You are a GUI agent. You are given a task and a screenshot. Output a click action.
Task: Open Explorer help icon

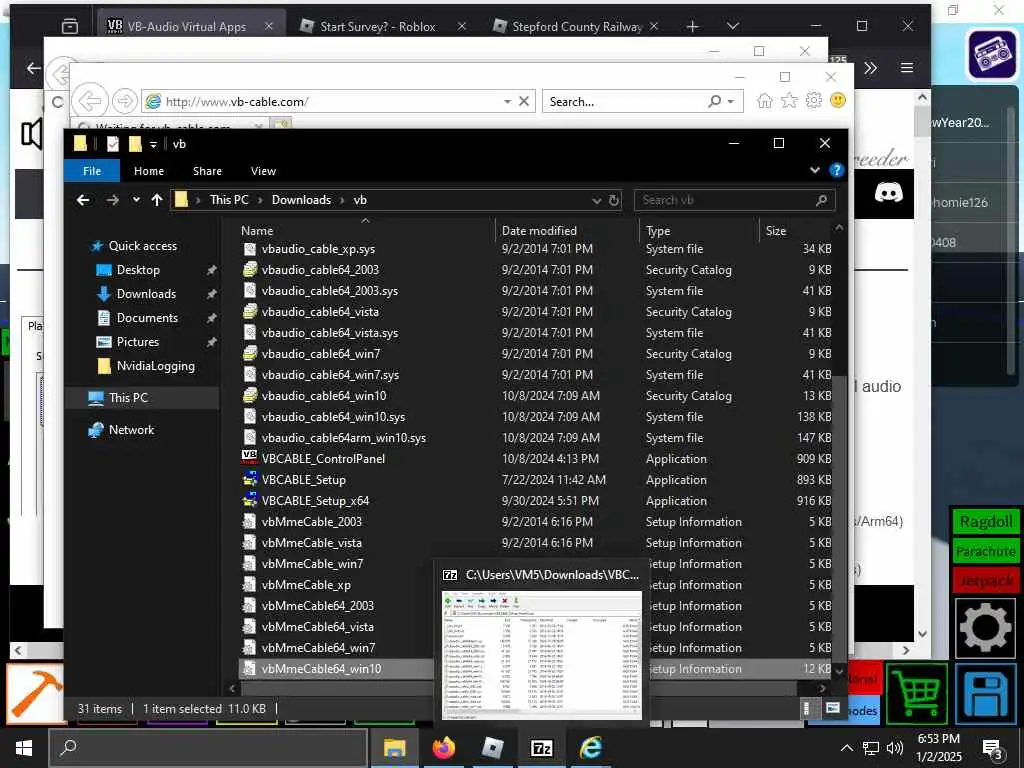[x=836, y=170]
